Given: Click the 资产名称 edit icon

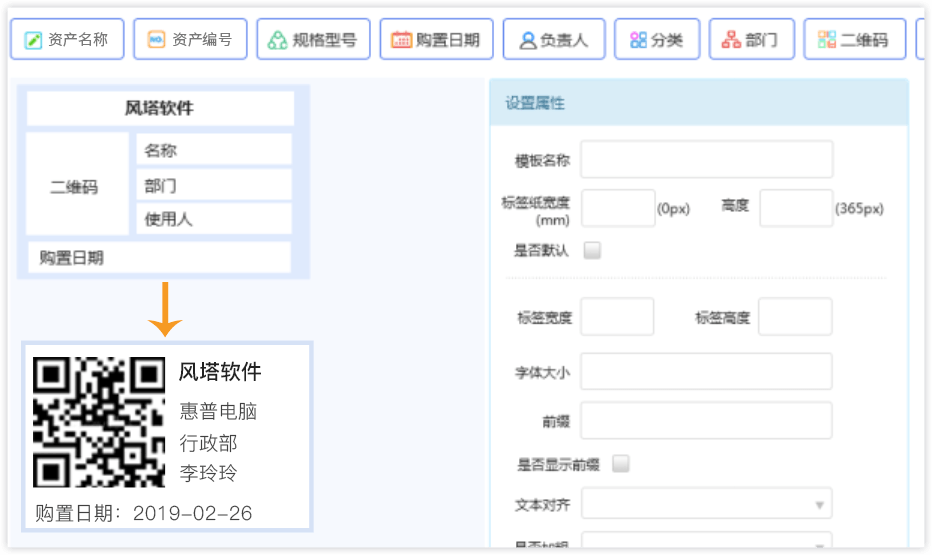Looking at the screenshot, I should 34,40.
